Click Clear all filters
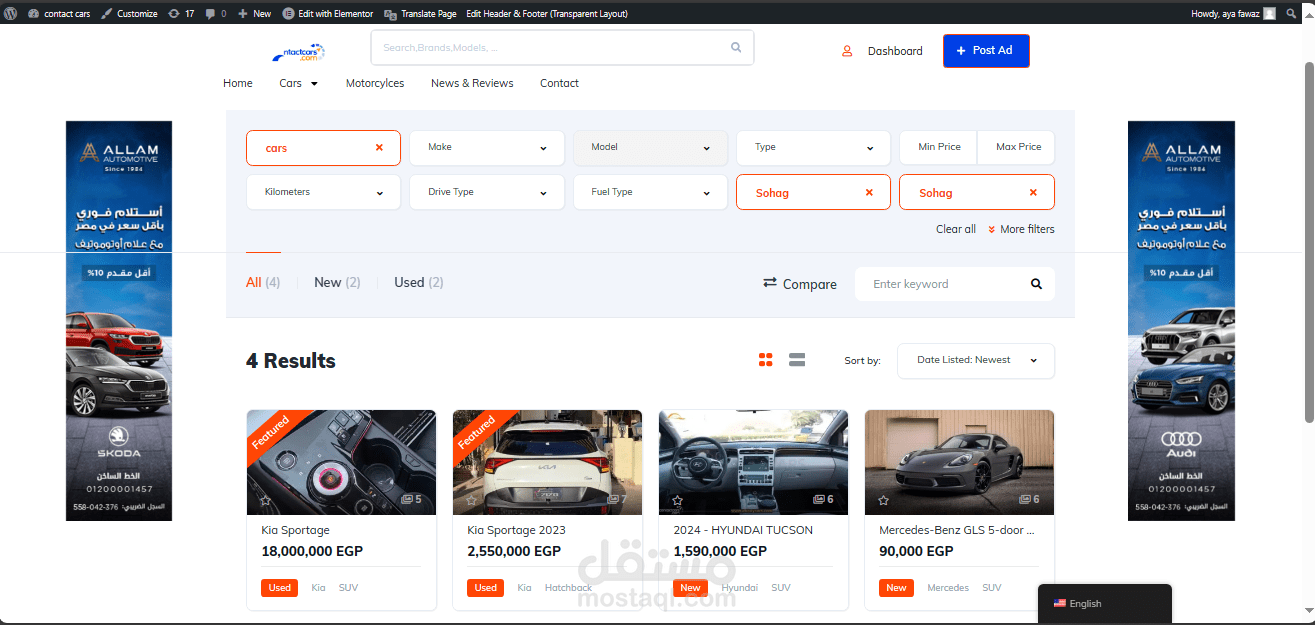 point(956,229)
